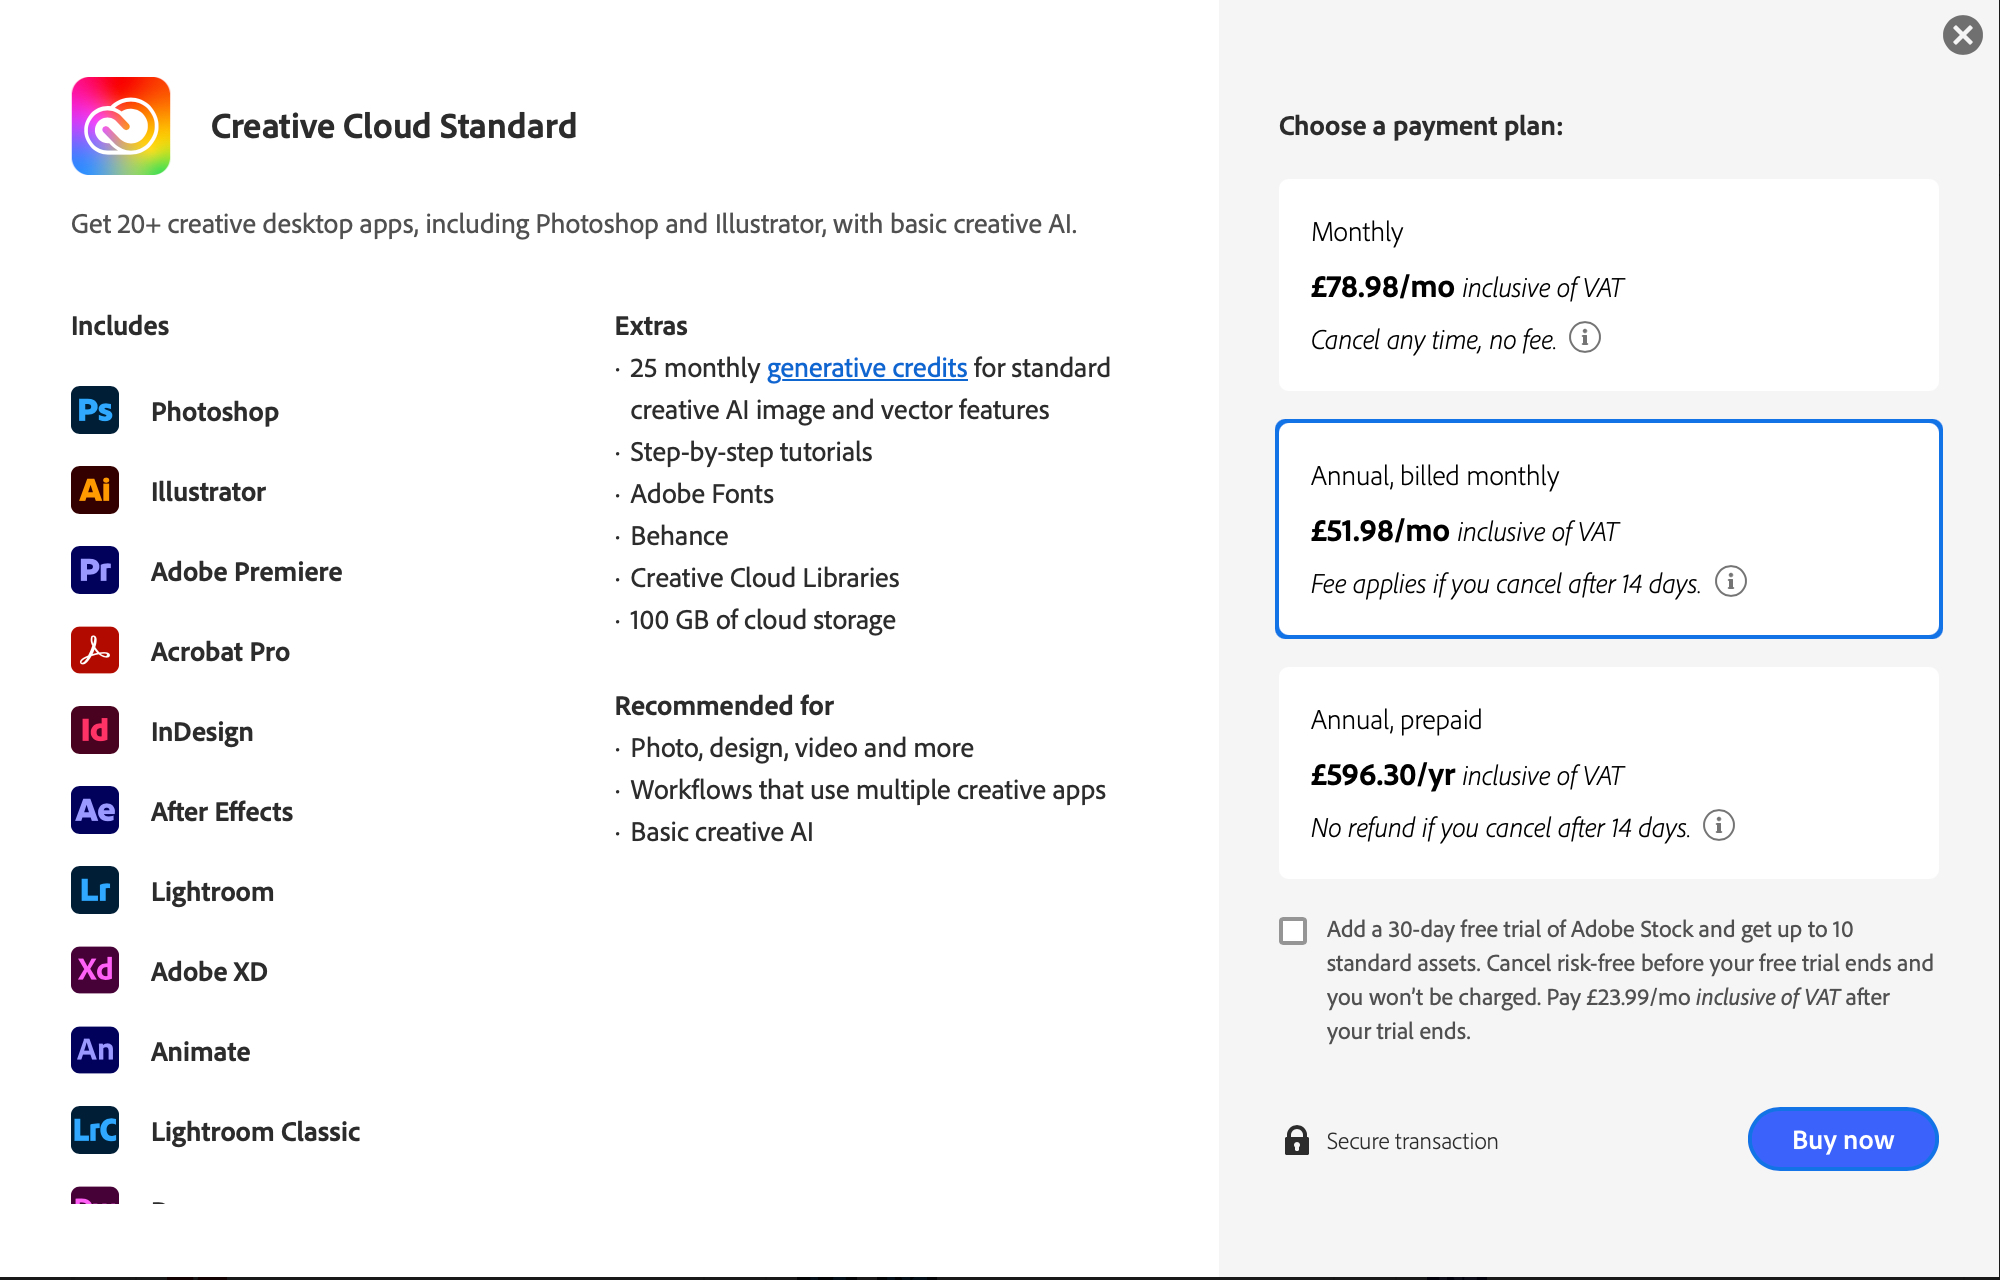Click the InDesign app icon
2000x1280 pixels.
click(95, 730)
